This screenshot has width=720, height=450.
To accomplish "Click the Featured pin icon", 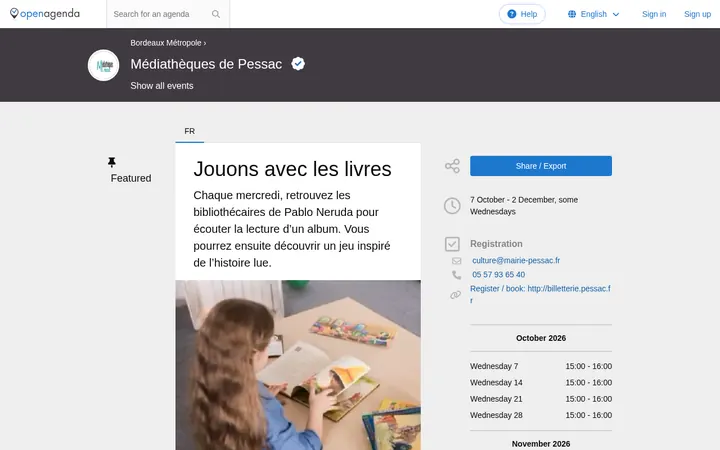I will (x=112, y=162).
